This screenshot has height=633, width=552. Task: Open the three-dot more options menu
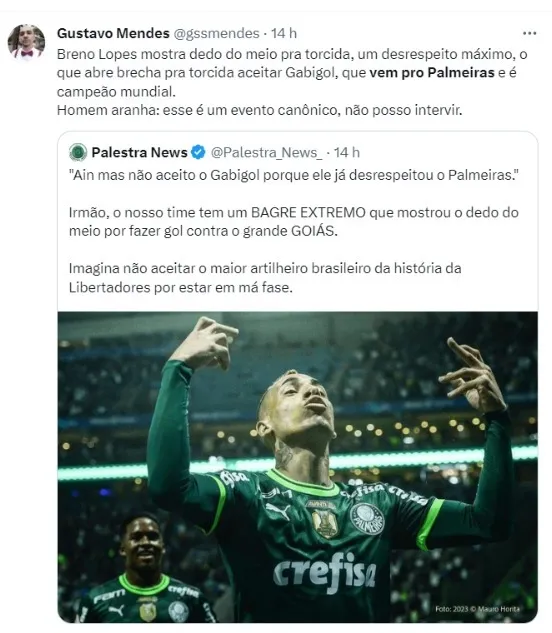pos(529,33)
